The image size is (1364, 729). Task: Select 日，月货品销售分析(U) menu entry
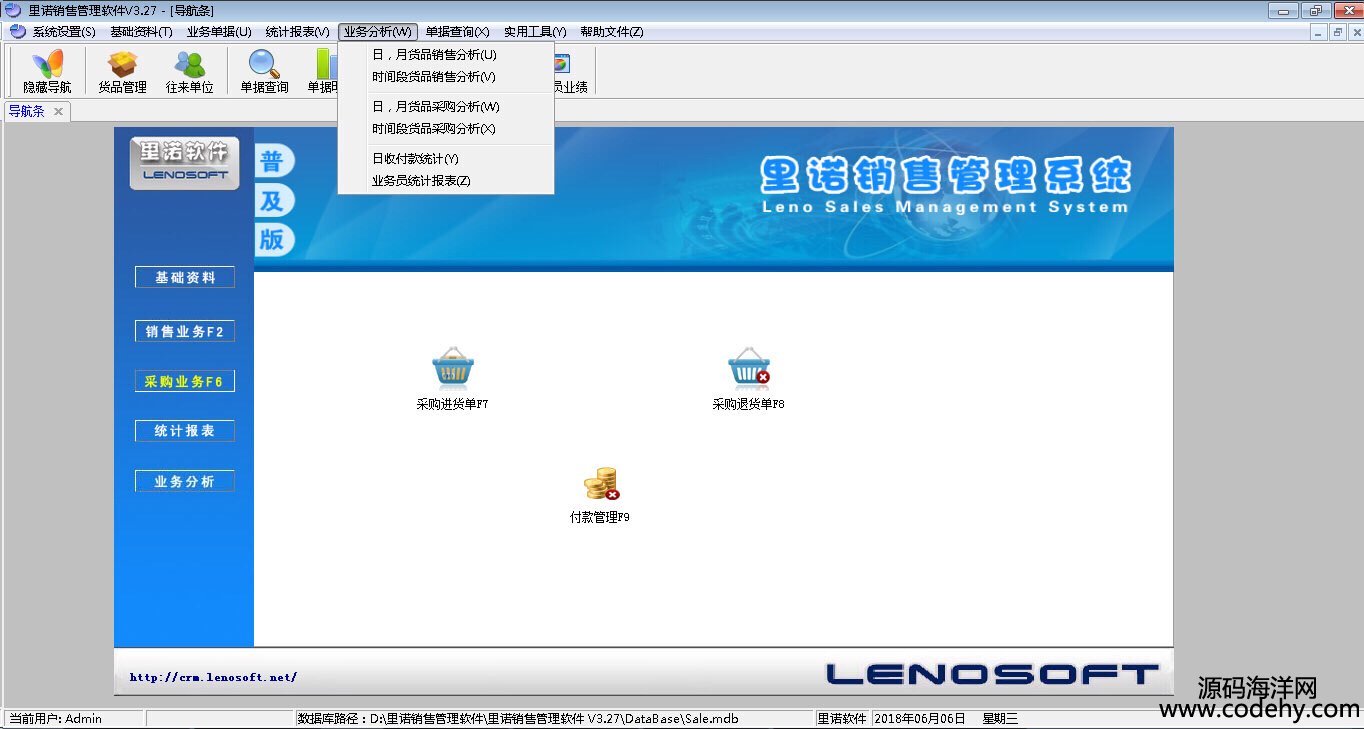pos(446,55)
